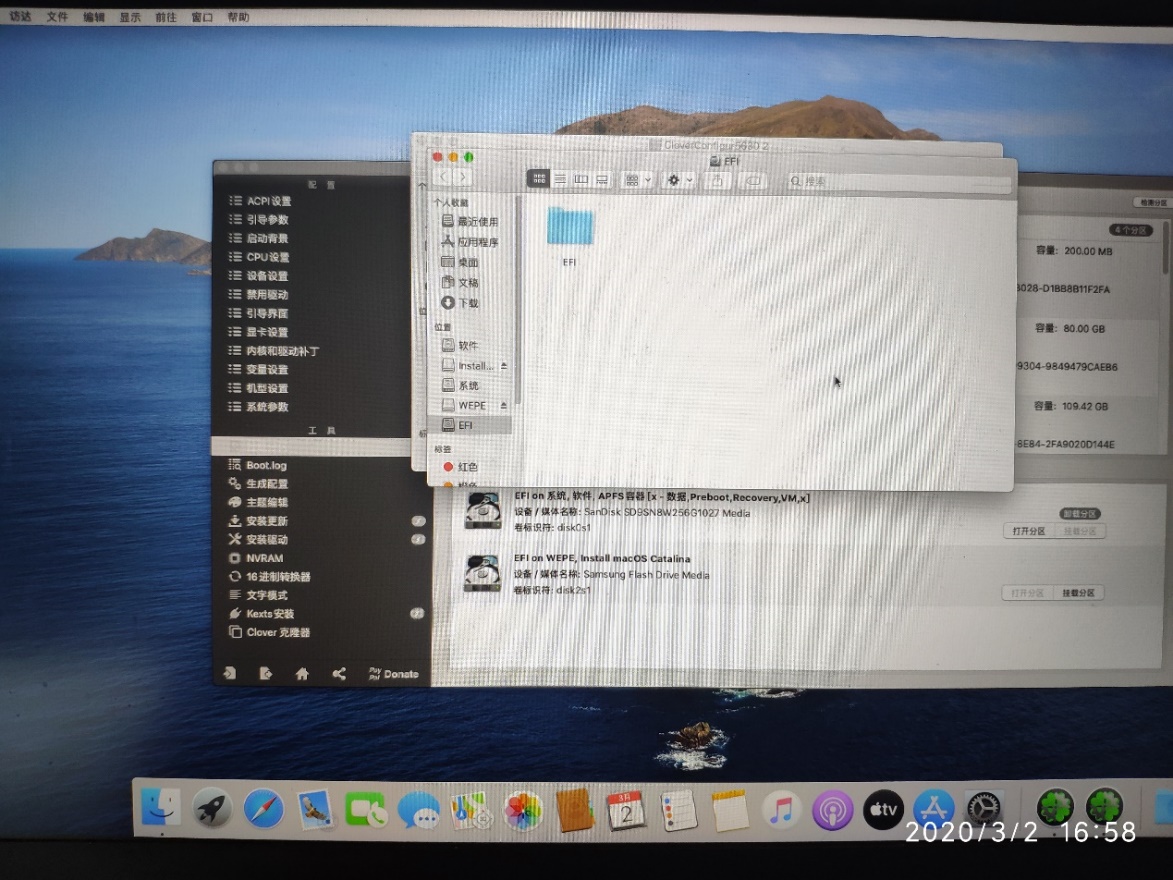The width and height of the screenshot is (1173, 880).
Task: Click the Finder search field
Action: pos(899,181)
